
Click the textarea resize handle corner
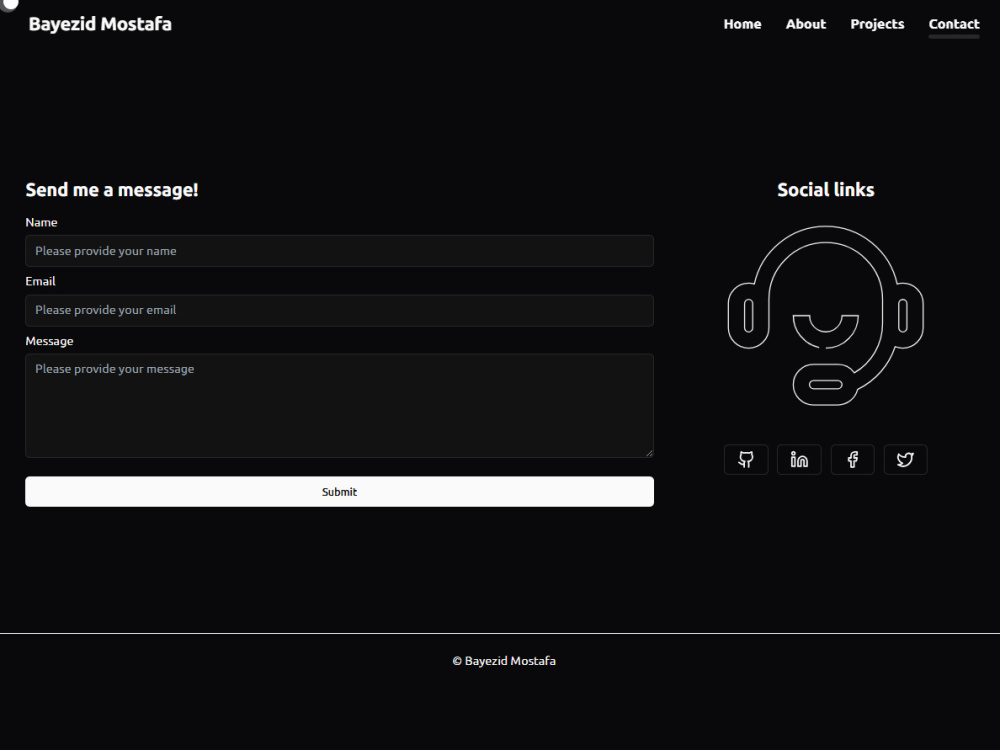pyautogui.click(x=649, y=453)
